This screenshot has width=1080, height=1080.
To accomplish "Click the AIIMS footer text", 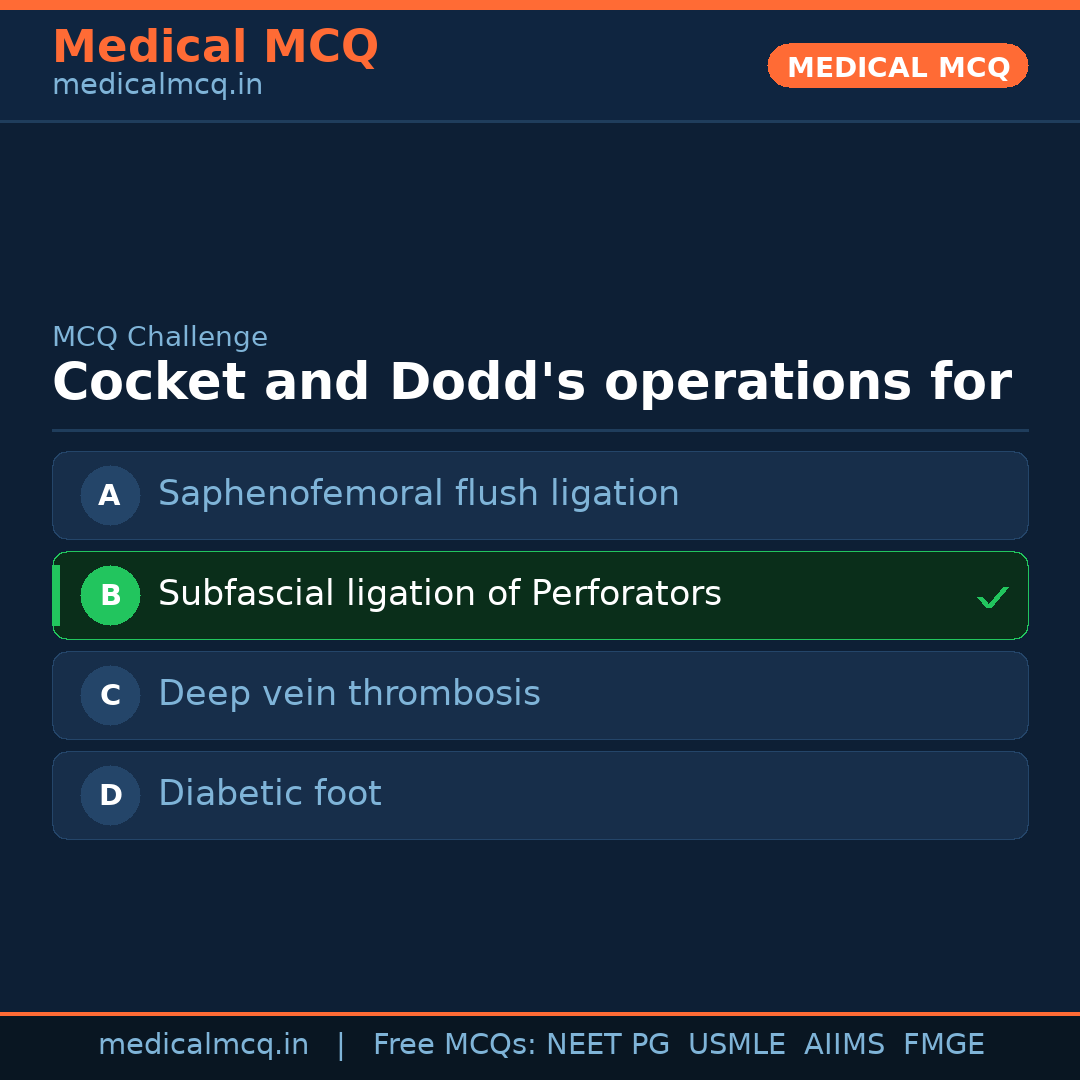I will [x=844, y=1045].
